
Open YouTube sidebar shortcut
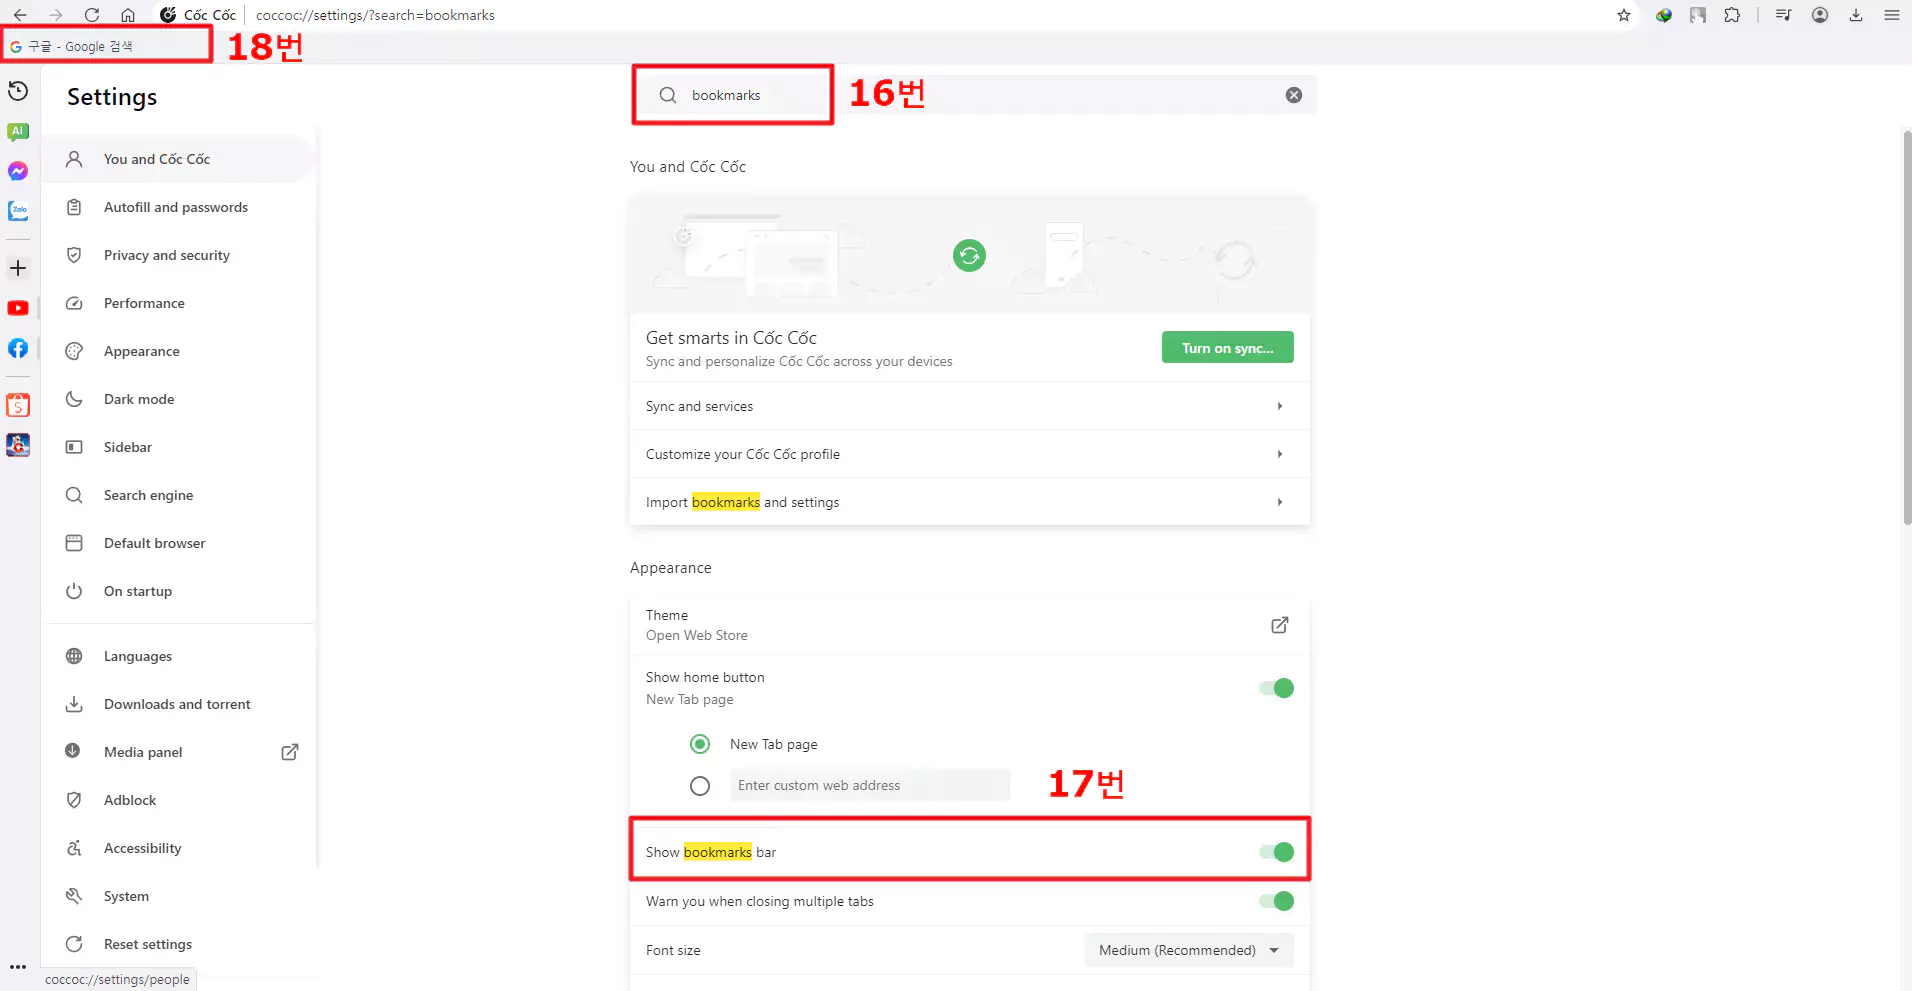[x=18, y=308]
